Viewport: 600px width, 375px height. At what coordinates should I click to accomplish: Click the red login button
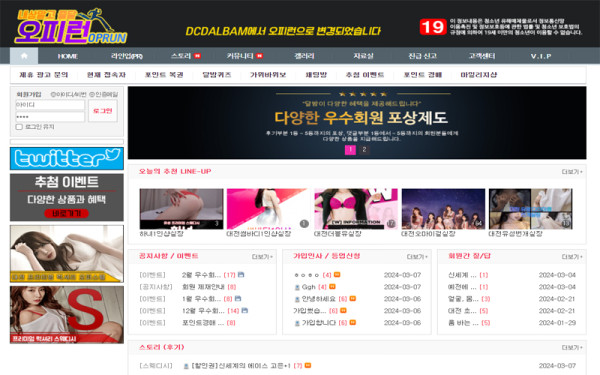(x=103, y=111)
